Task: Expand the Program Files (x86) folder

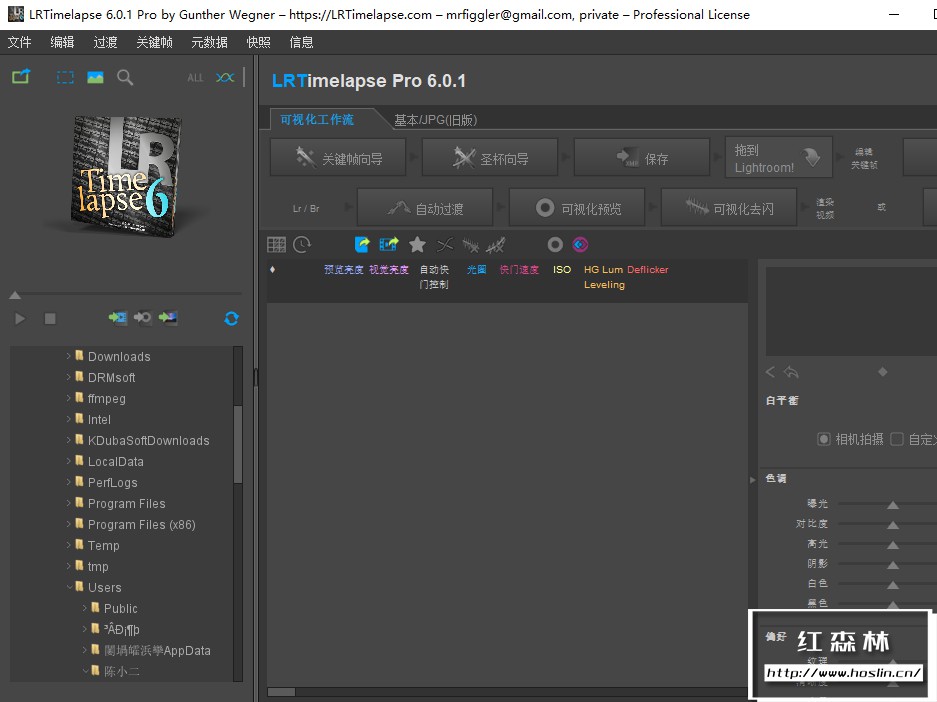Action: click(x=69, y=524)
